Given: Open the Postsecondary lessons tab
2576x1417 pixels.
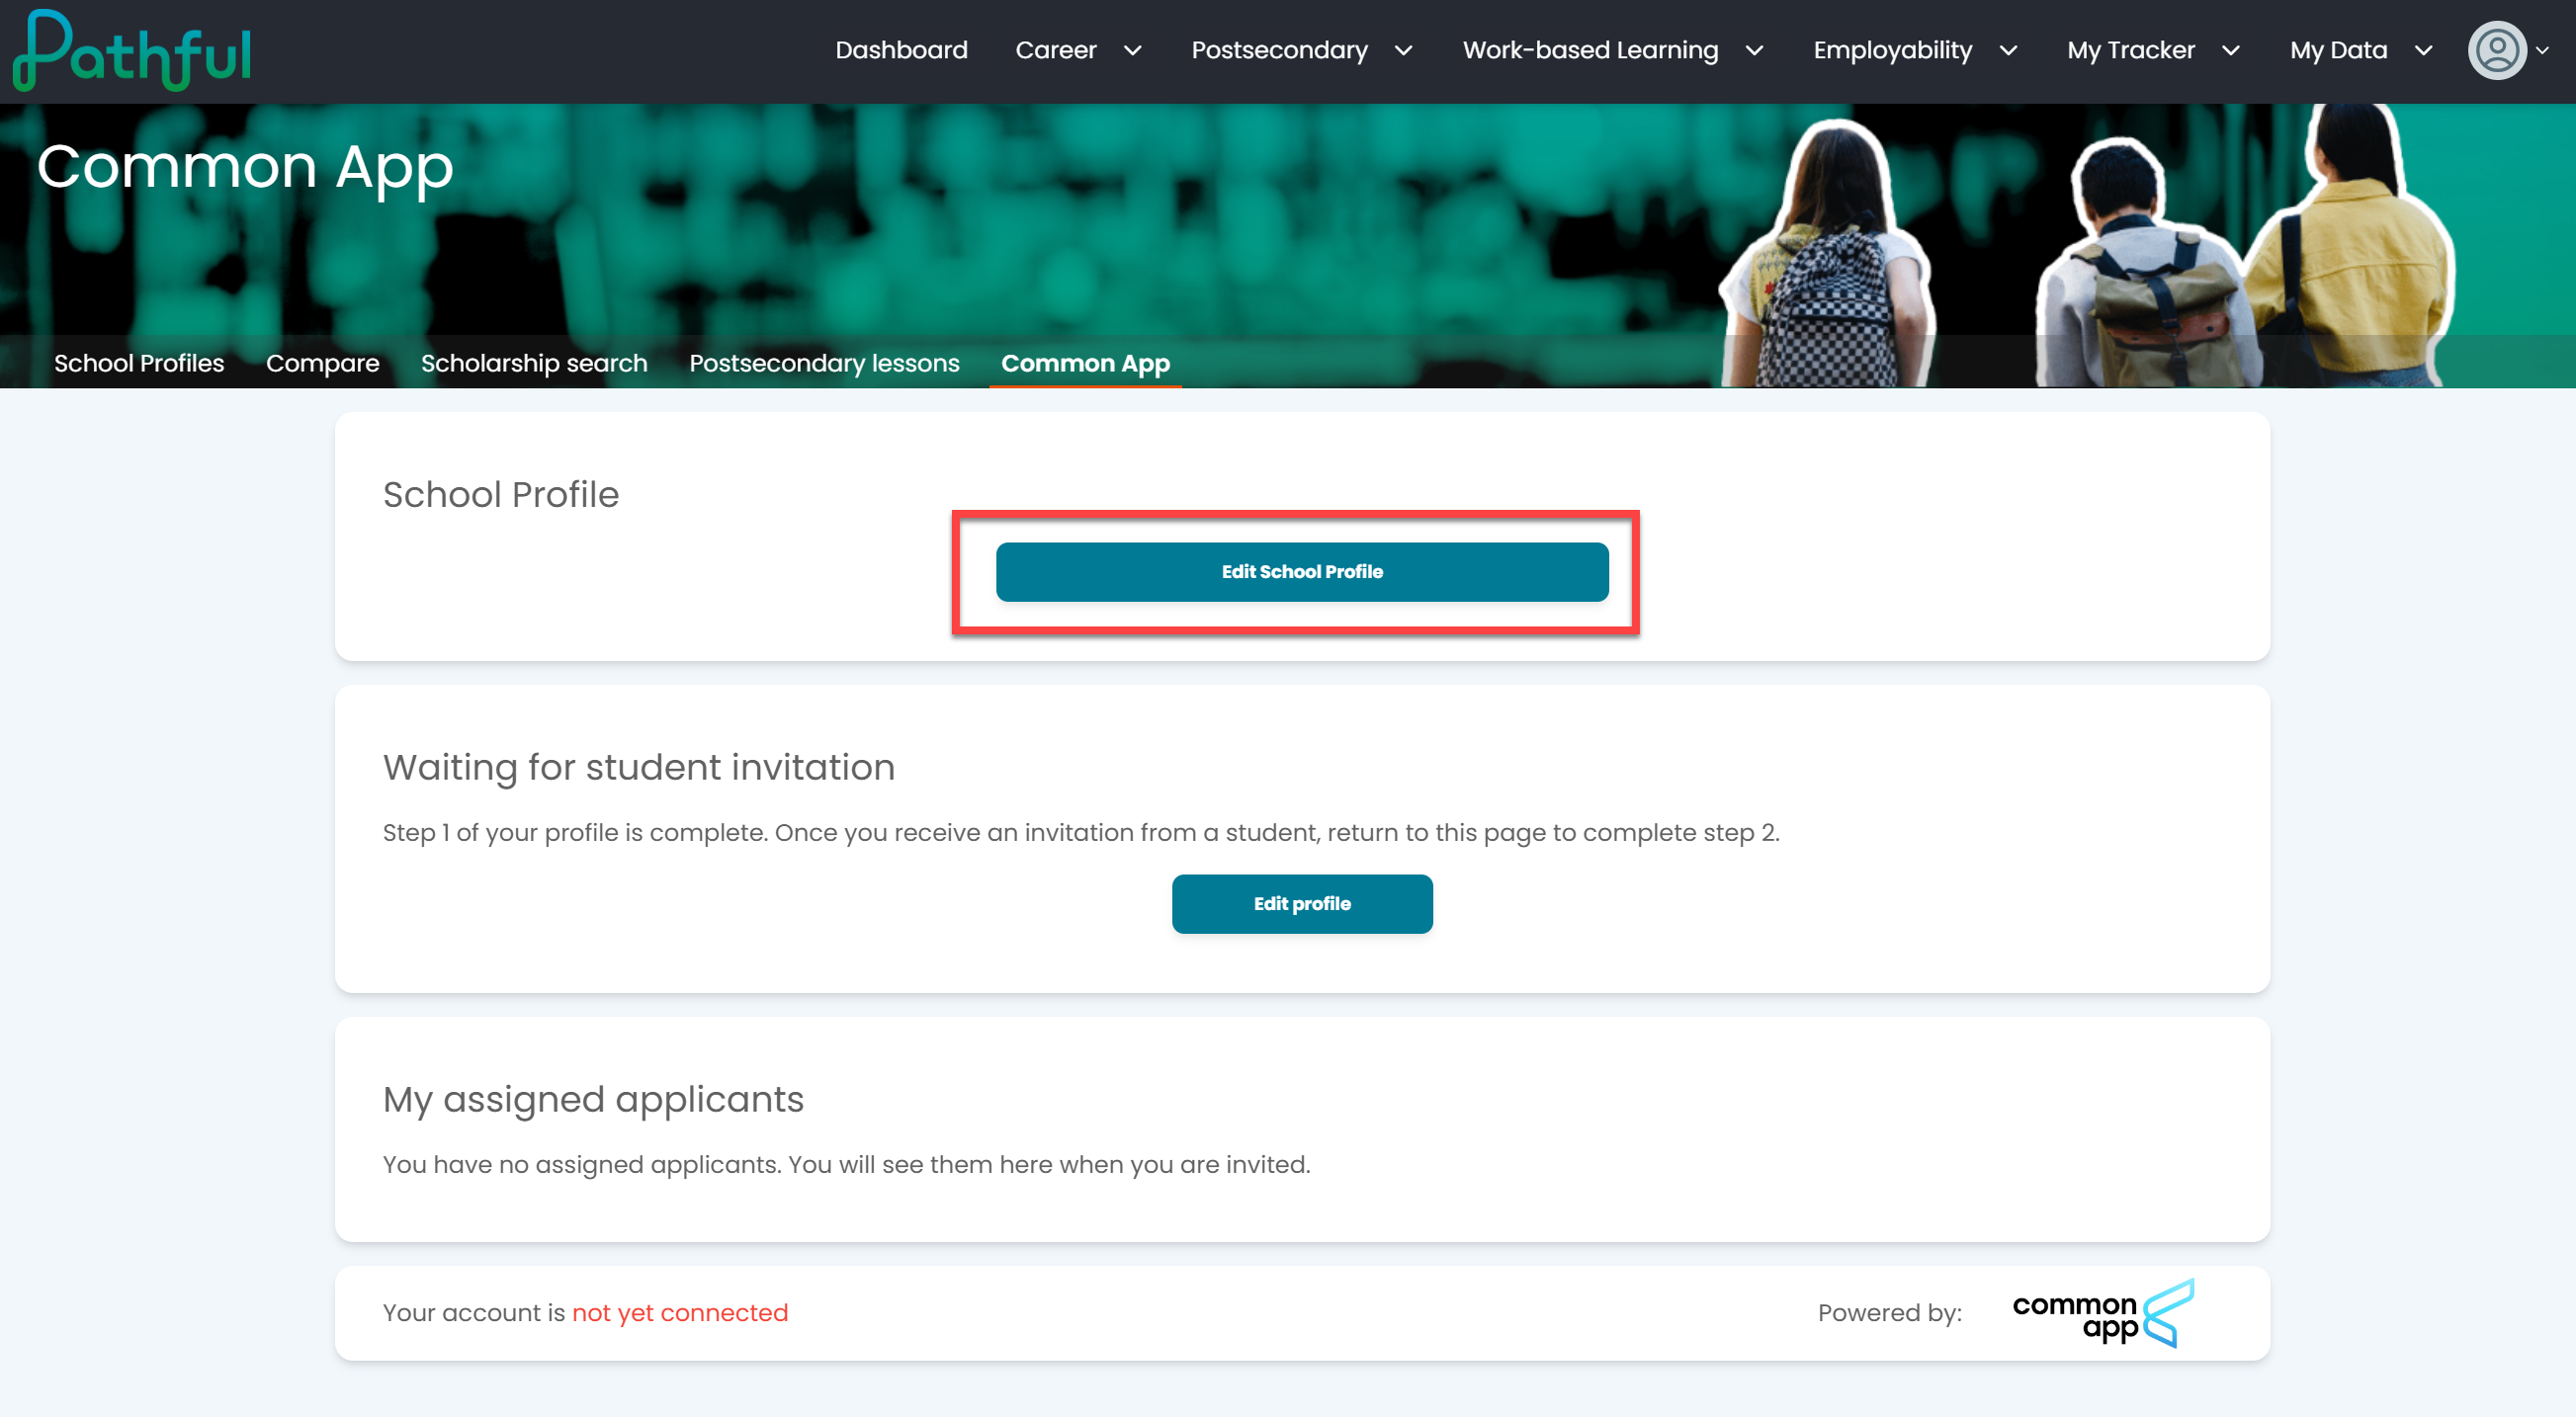Looking at the screenshot, I should point(824,363).
